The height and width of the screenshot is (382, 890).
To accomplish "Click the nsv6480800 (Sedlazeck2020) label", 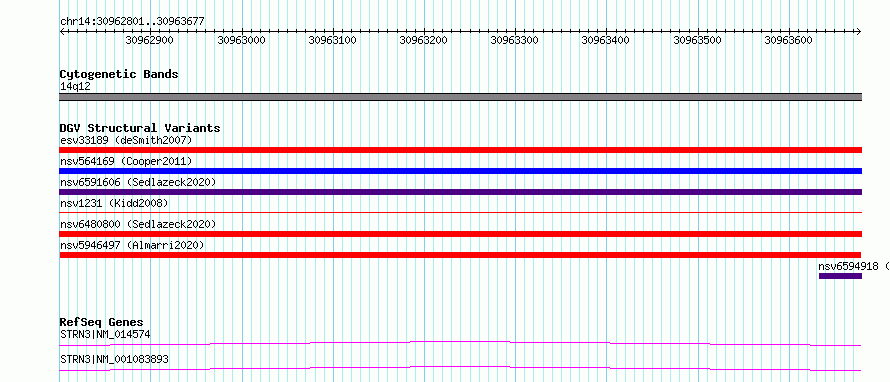I will 138,224.
